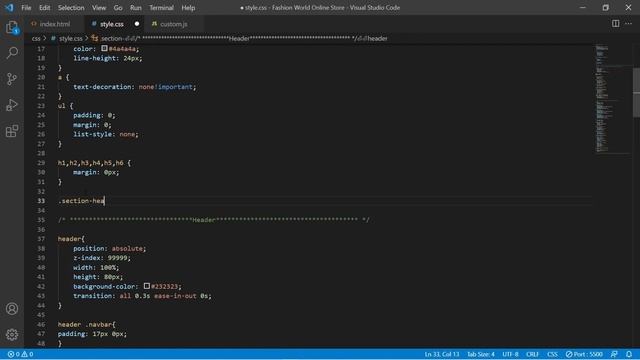Open the Search view in activity bar
This screenshot has height=360, width=640.
point(12,53)
